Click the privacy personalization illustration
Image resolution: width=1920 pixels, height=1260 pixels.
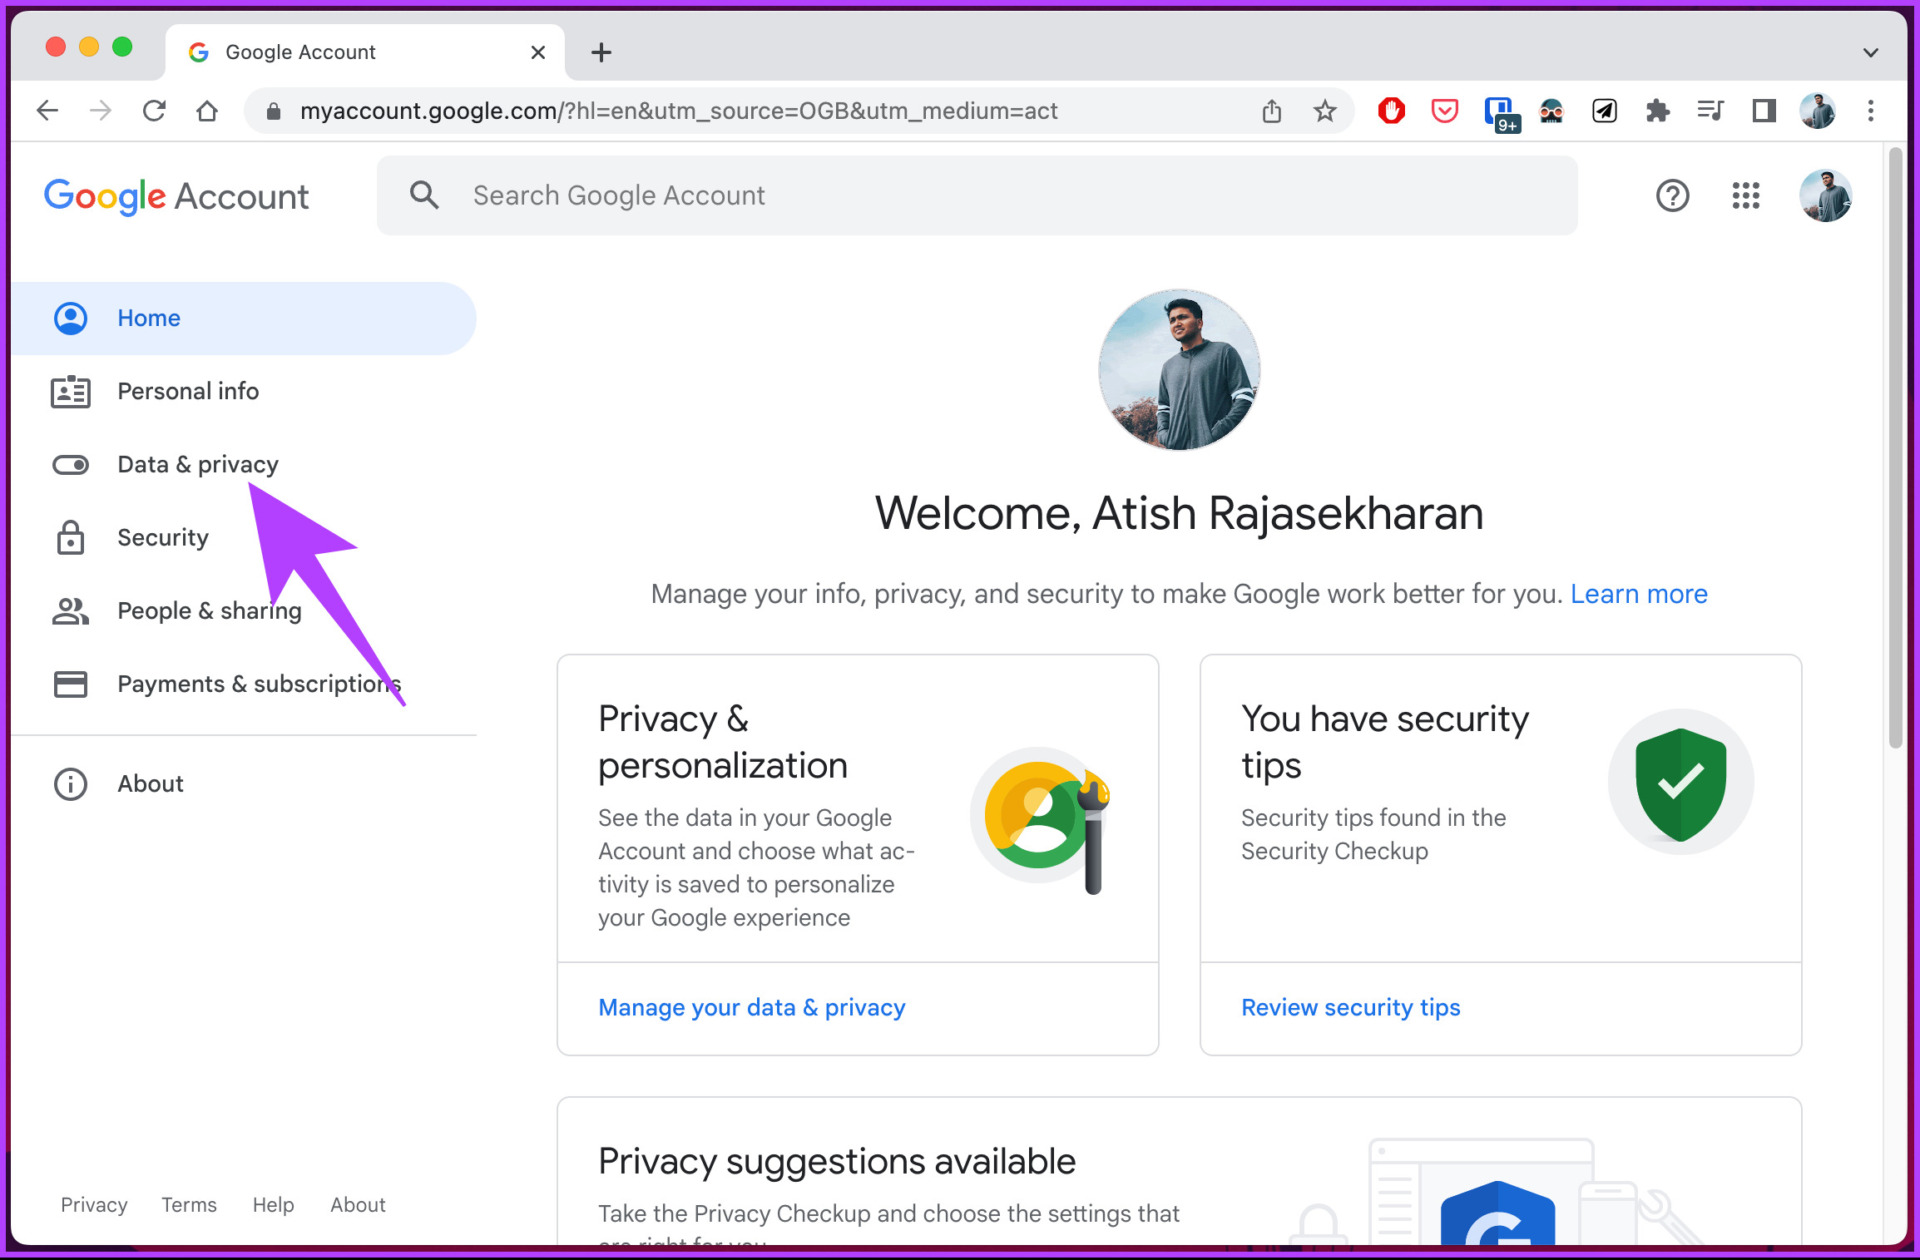(1040, 820)
